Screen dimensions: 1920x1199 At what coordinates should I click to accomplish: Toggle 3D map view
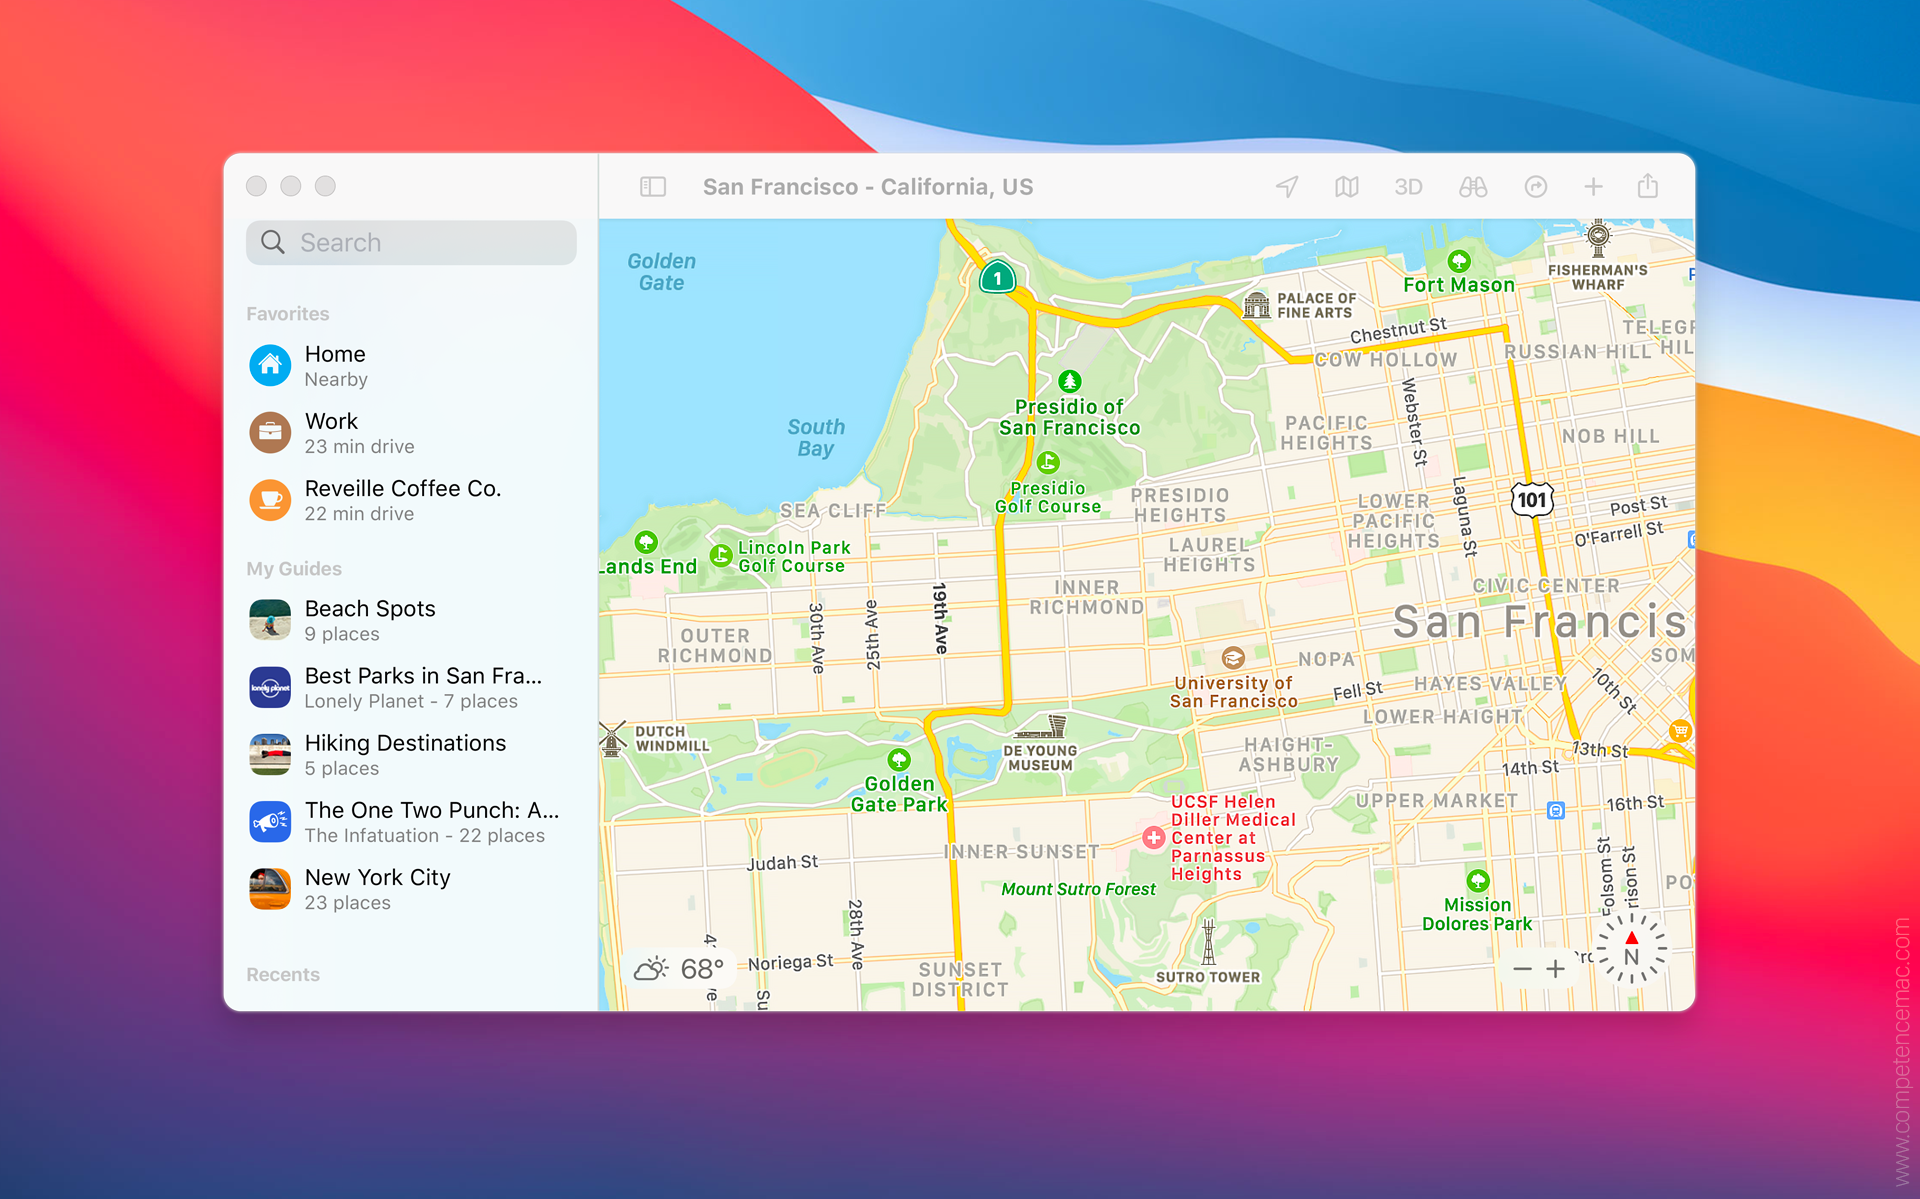pos(1407,187)
